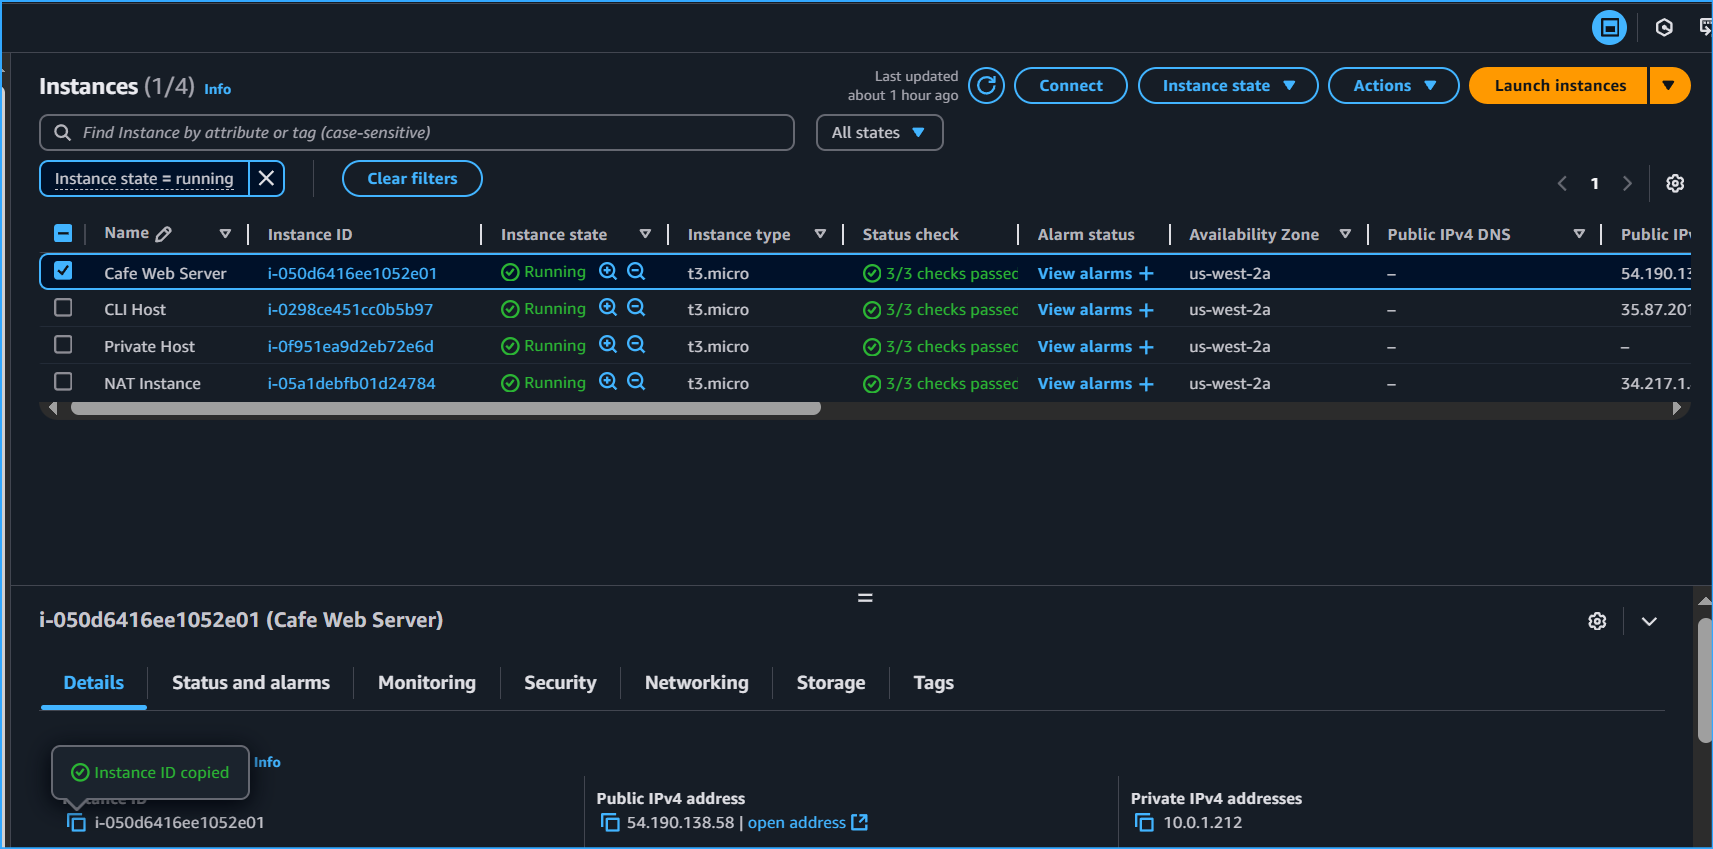Viewport: 1713px width, 849px height.
Task: Open table preferences gear icon
Action: pos(1675,183)
